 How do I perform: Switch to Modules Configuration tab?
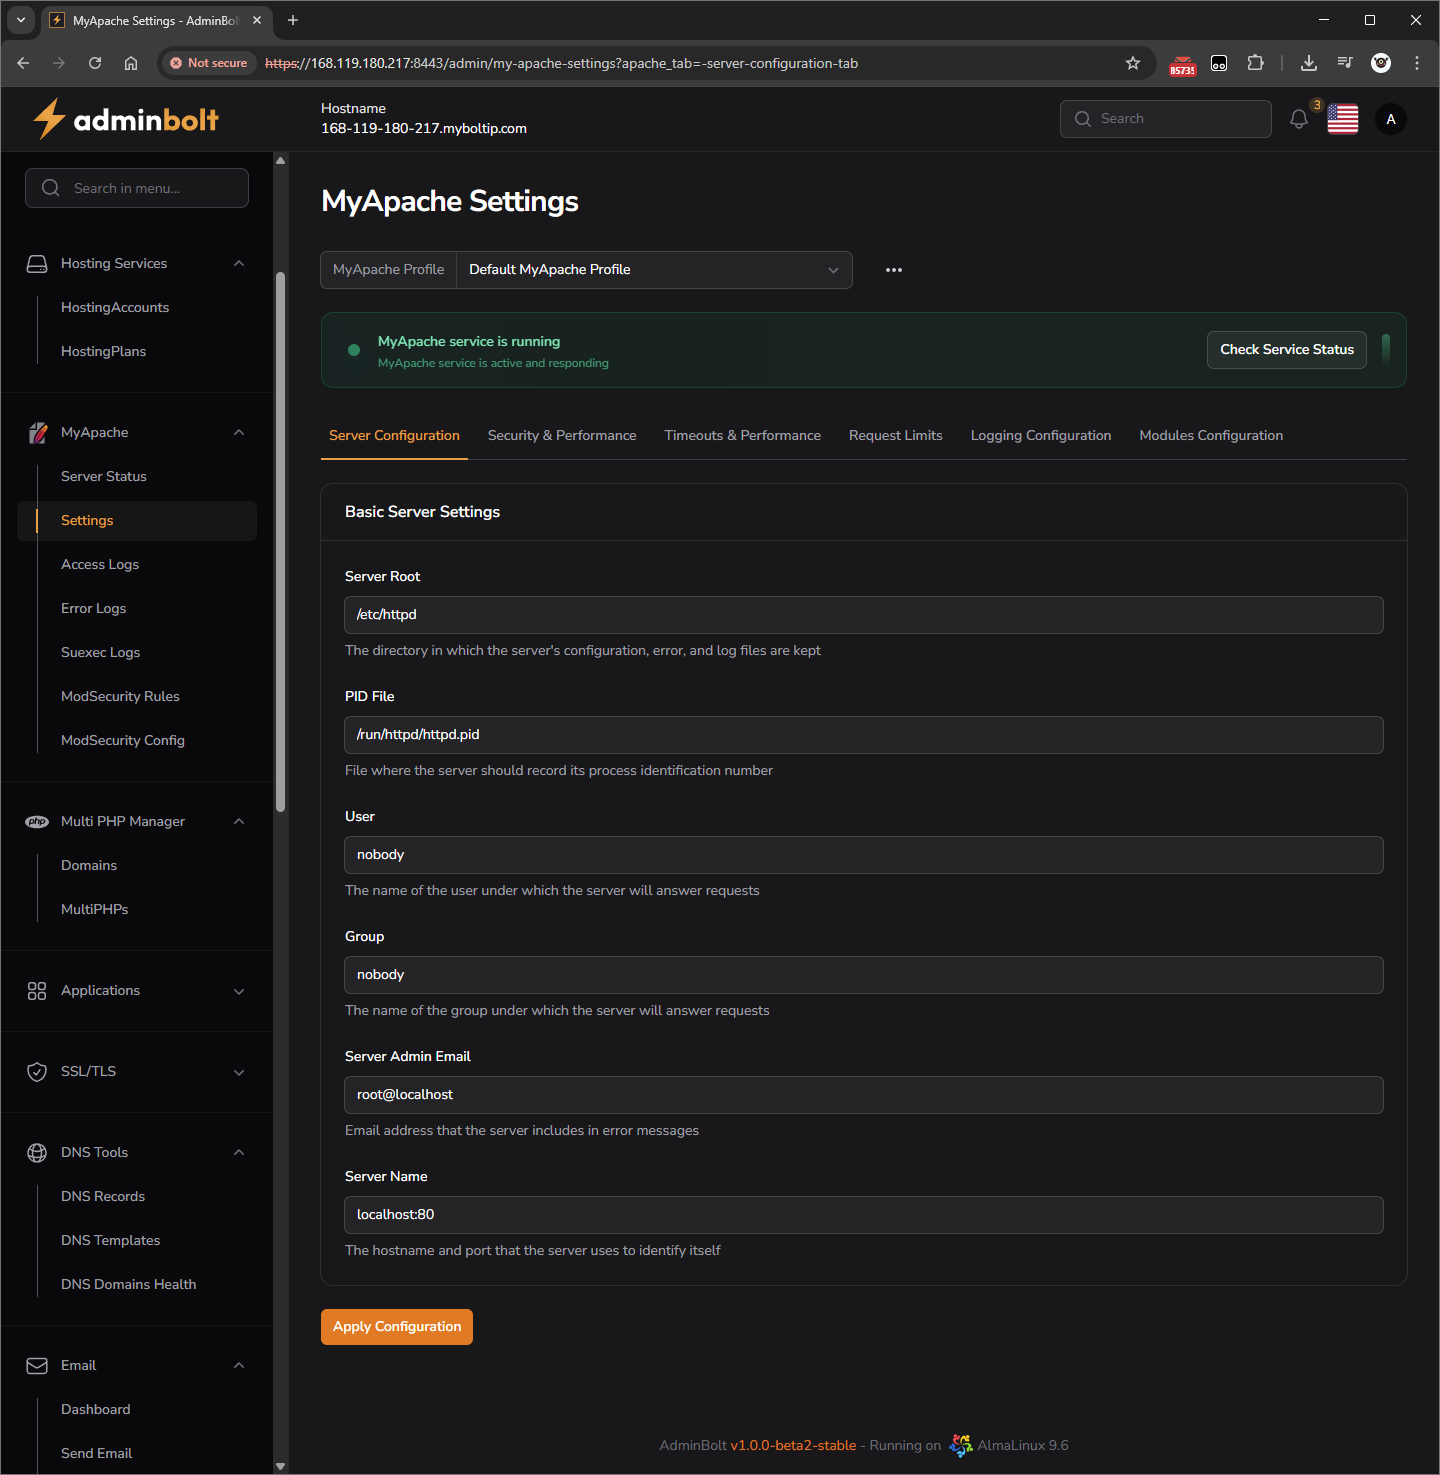(x=1210, y=435)
